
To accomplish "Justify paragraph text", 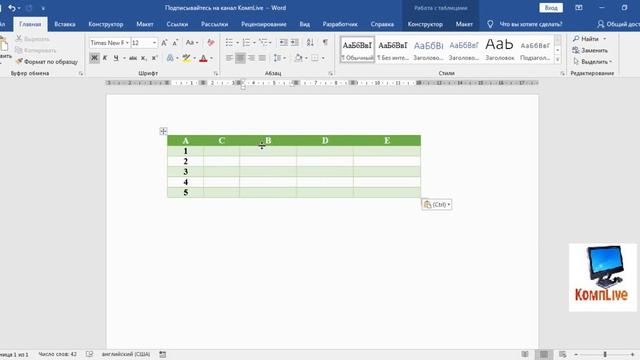I will click(x=262, y=58).
